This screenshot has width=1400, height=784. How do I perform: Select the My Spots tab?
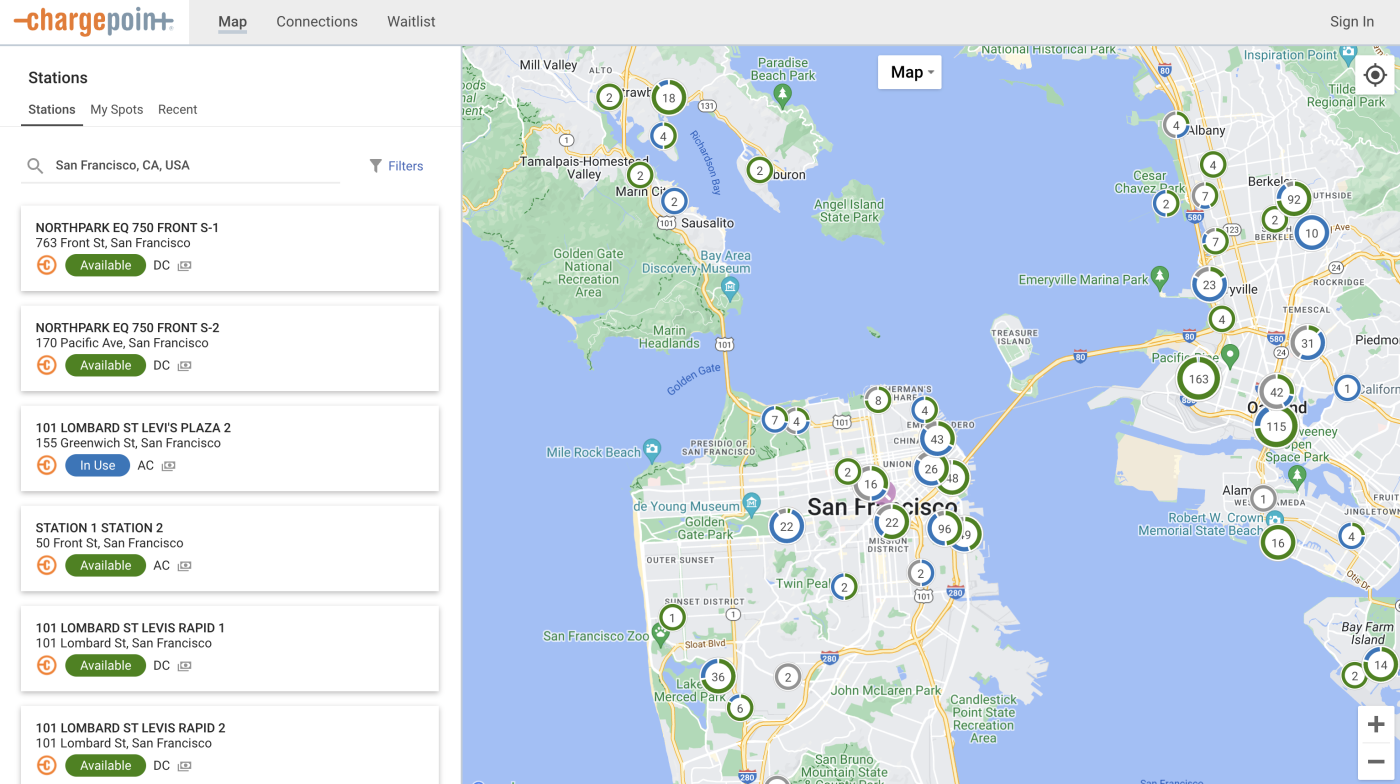coord(116,109)
